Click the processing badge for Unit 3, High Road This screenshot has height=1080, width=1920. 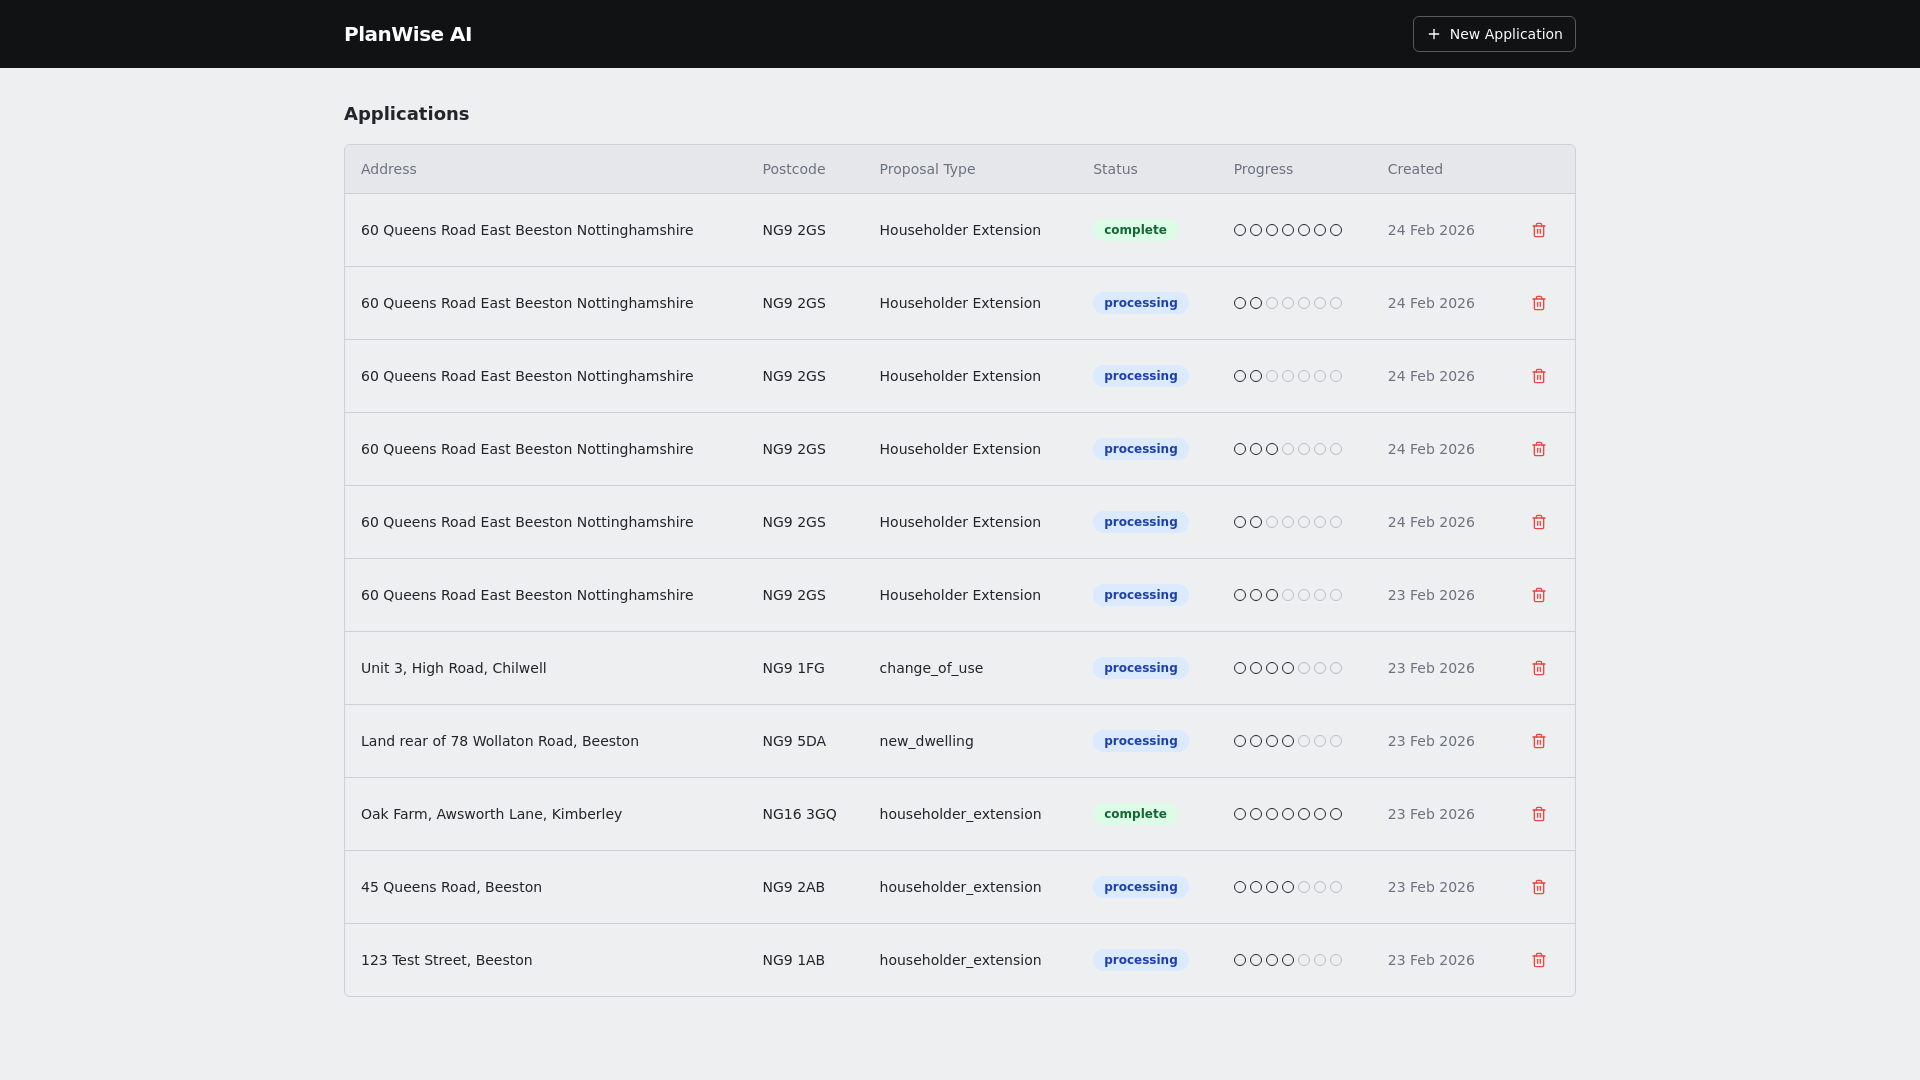1140,668
